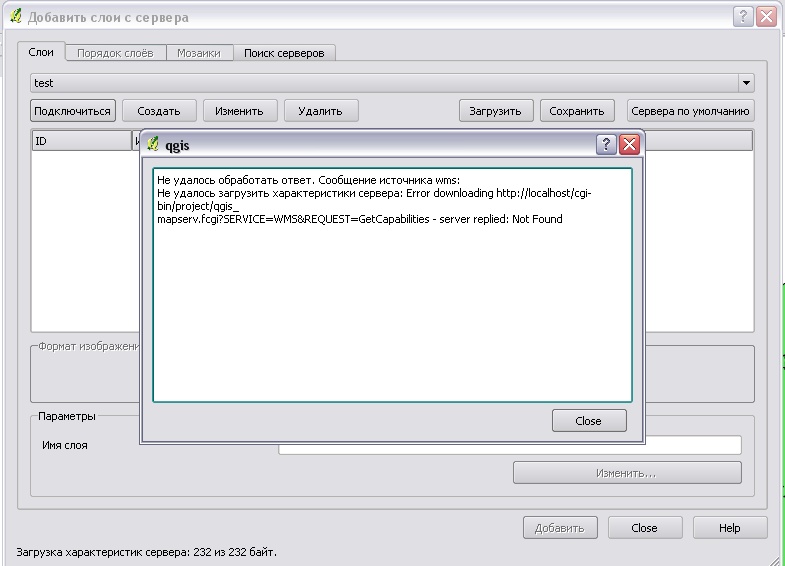The image size is (785, 566).
Task: Close the Add layers from server window
Action: [x=766, y=17]
